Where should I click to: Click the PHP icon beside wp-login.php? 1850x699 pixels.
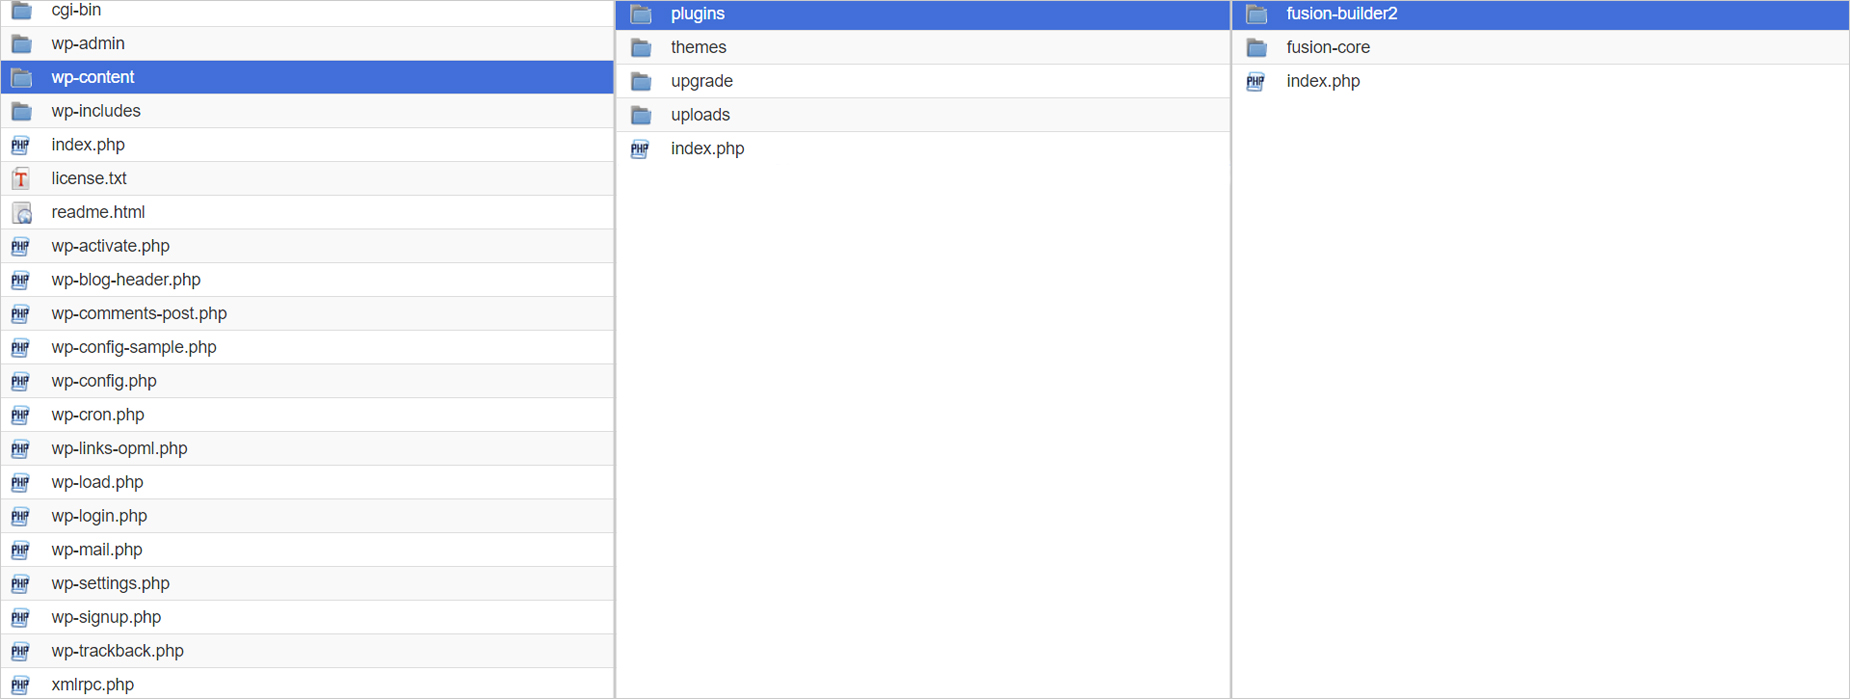tap(20, 516)
